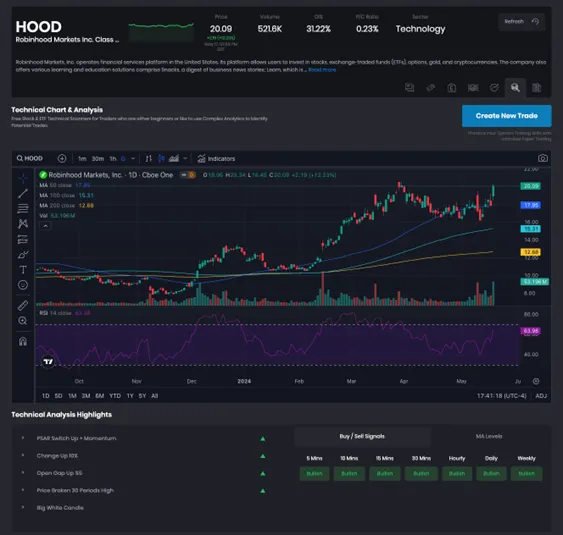Select the 1D date range
563x535 pixels.
tap(46, 396)
